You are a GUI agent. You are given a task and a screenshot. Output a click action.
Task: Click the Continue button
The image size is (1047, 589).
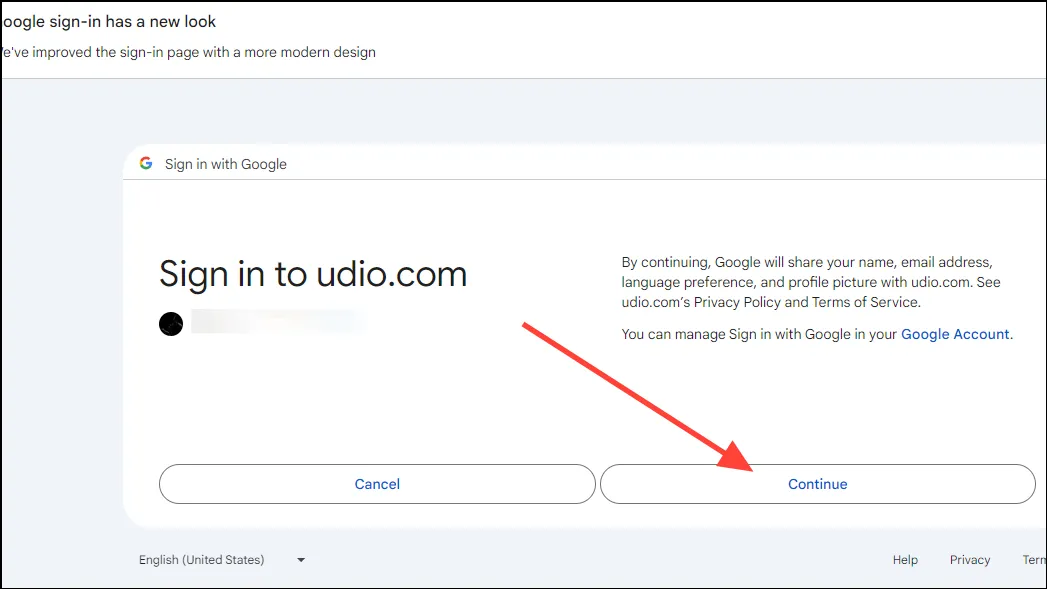tap(817, 484)
